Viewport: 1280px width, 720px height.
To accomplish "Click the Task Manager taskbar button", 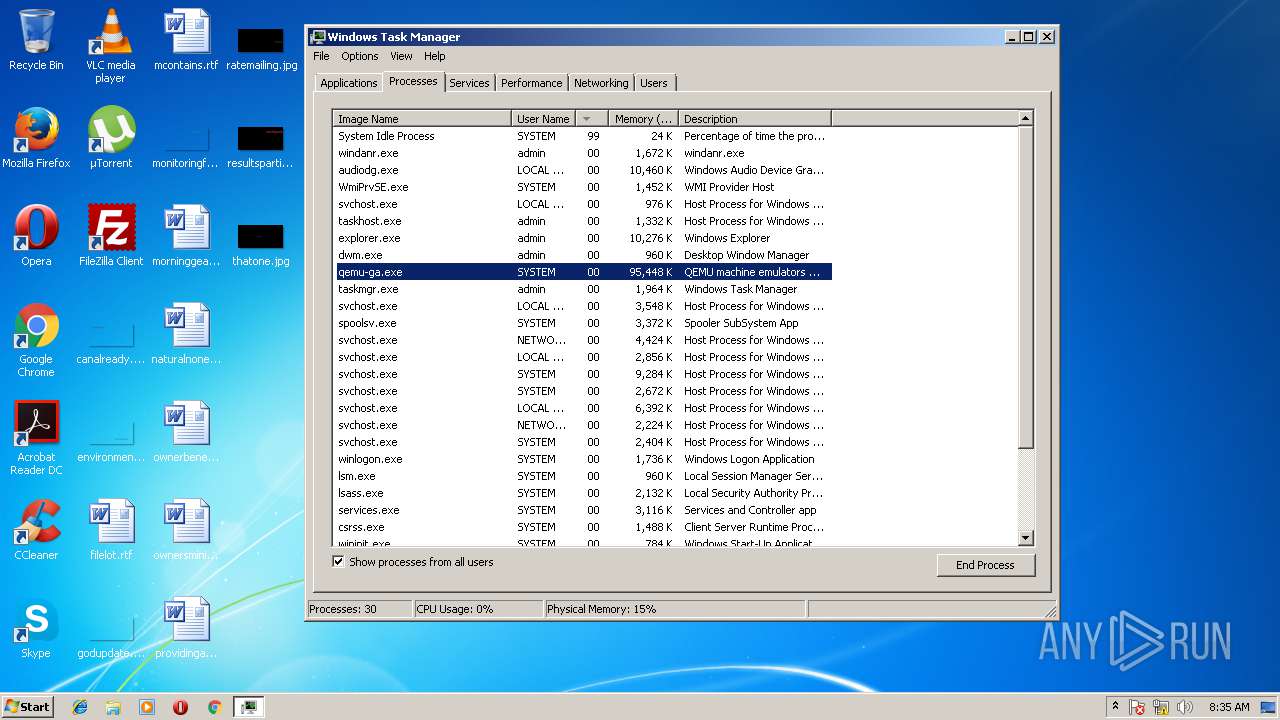I will click(x=248, y=707).
